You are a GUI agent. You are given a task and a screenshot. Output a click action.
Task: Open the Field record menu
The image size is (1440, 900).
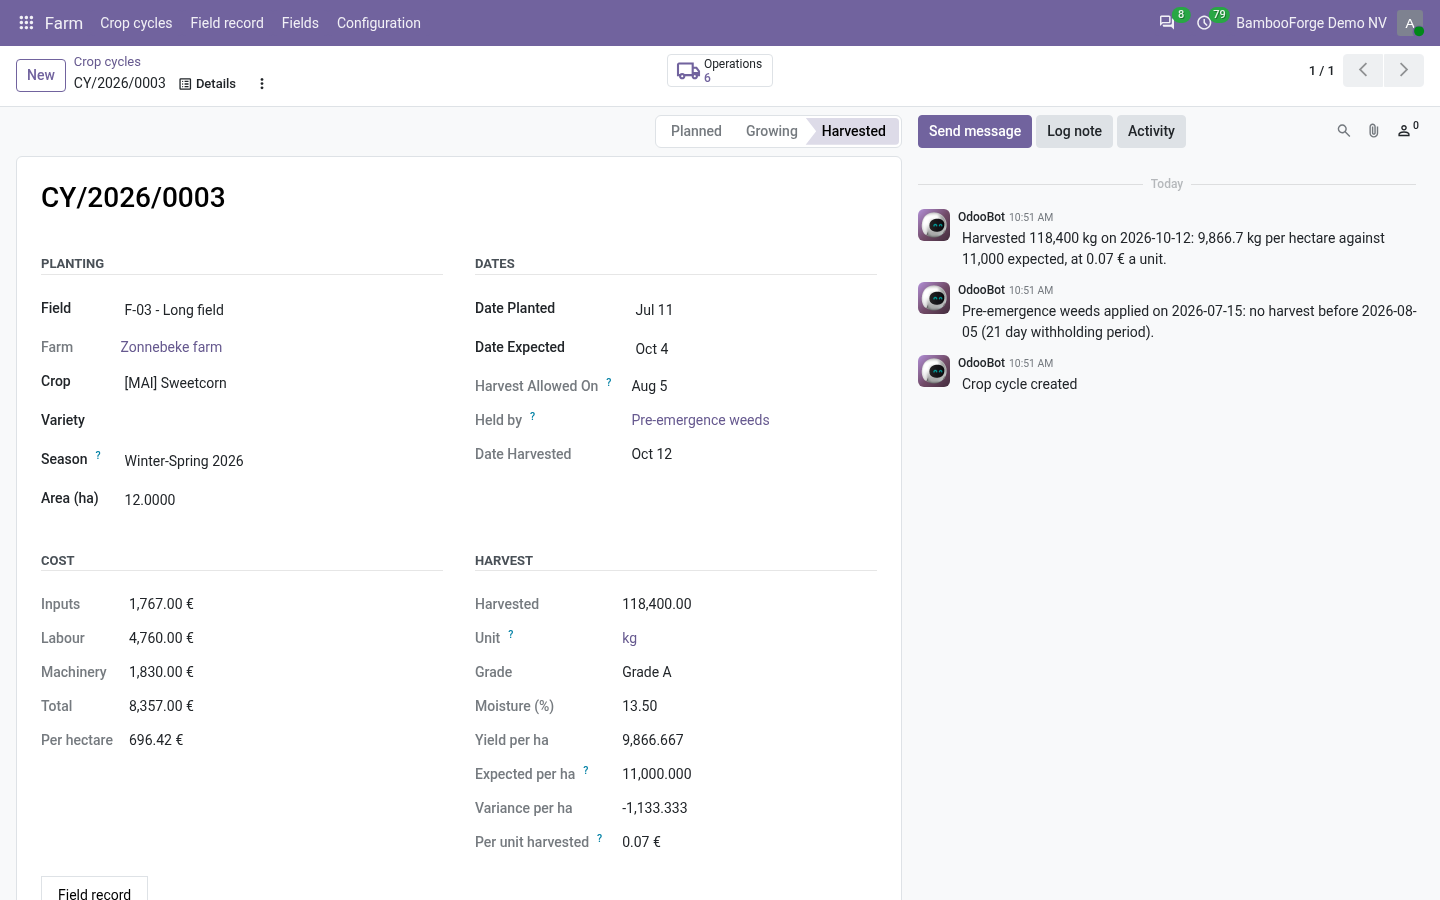coord(227,23)
